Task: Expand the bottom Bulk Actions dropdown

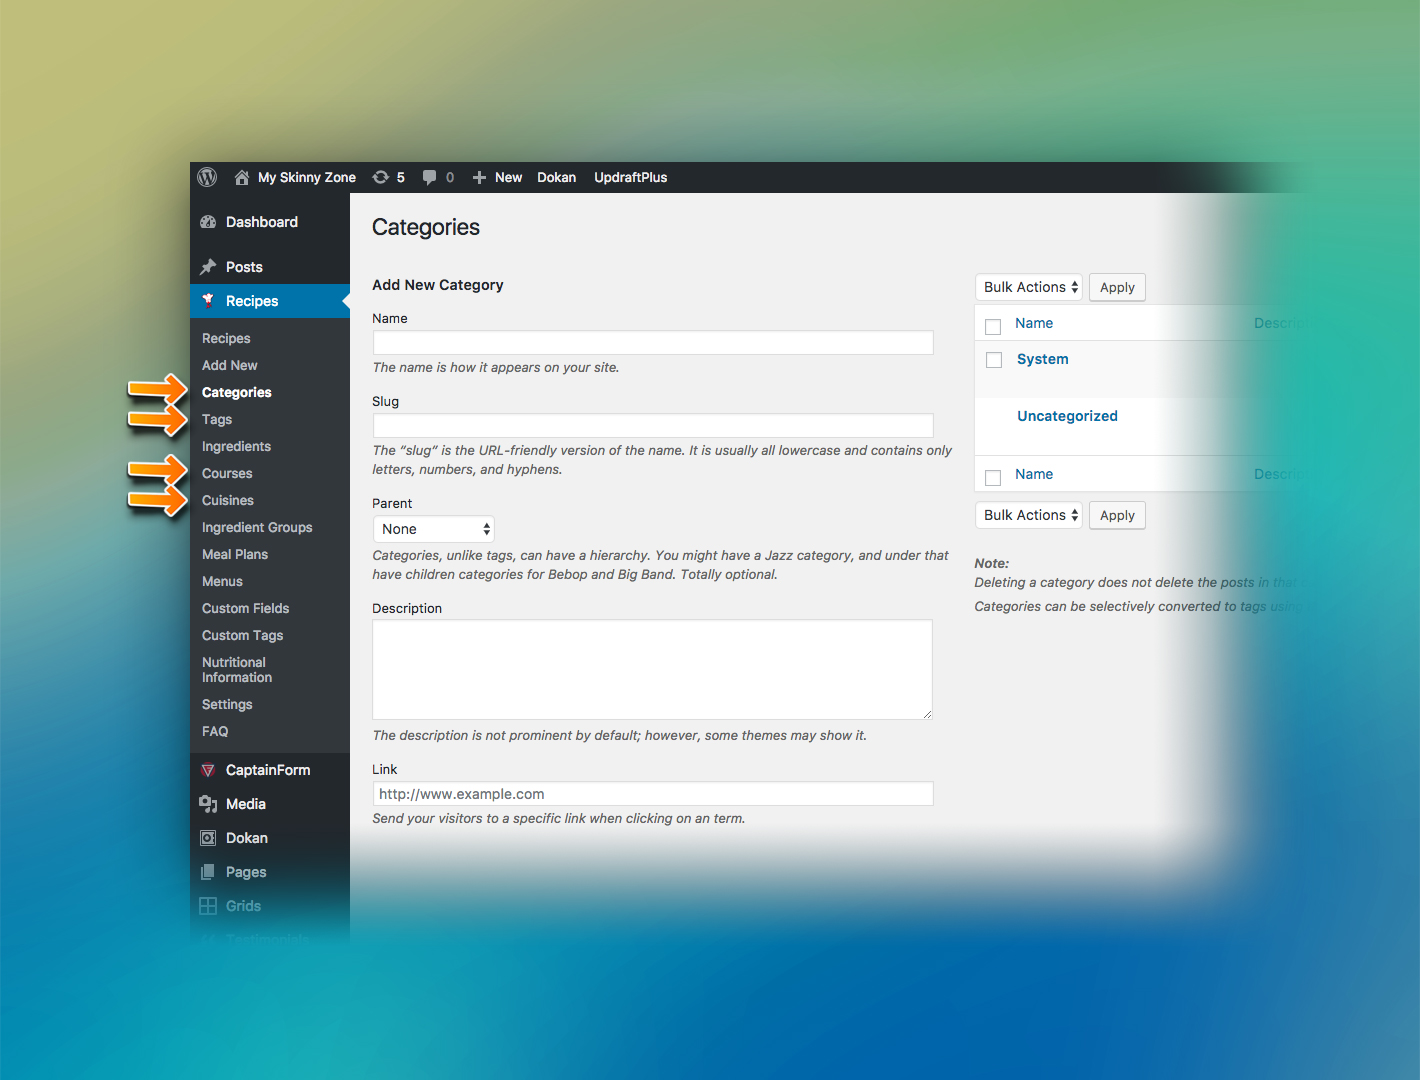Action: tap(1028, 515)
